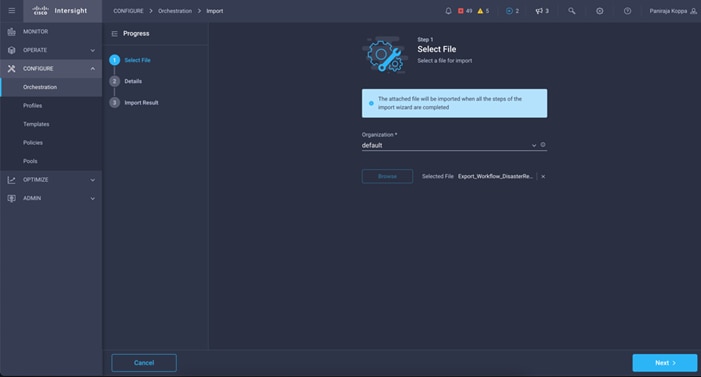Click the Export_Workflow_DisasterRe file name
The image size is (701, 377).
495,176
